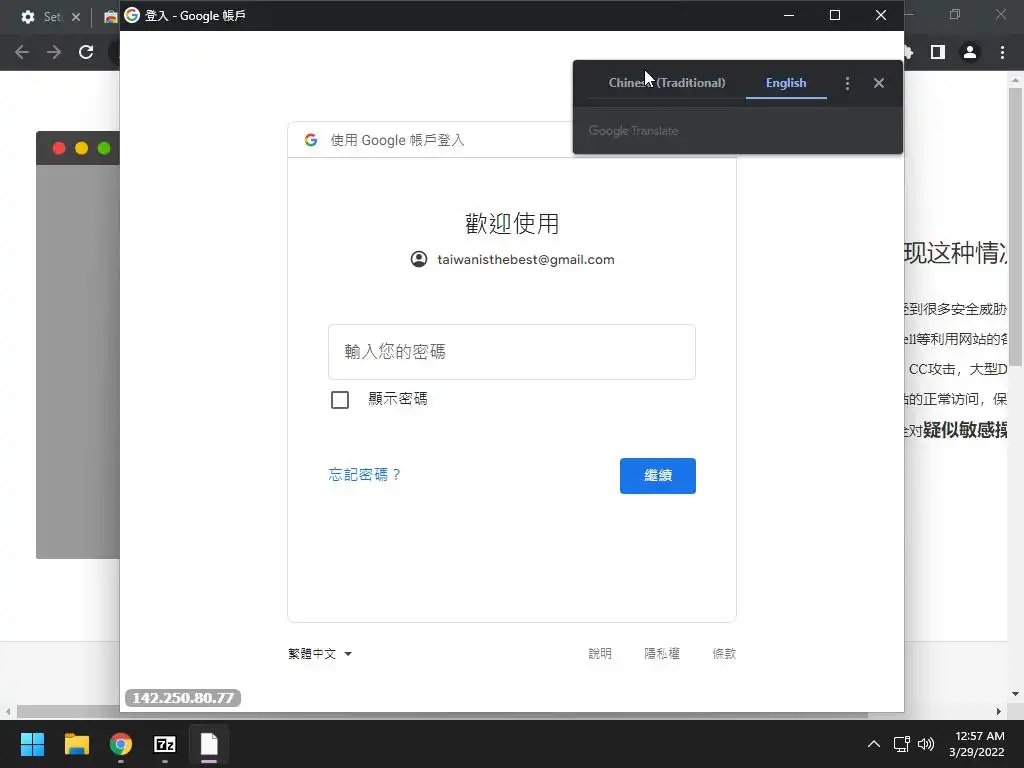Image resolution: width=1024 pixels, height=768 pixels.
Task: Click the 歡迎使用 welcome heading
Action: click(512, 223)
